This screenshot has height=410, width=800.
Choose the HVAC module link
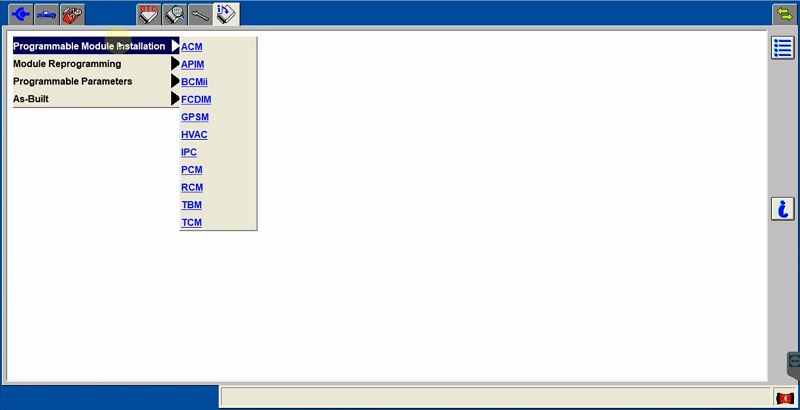[x=194, y=135]
